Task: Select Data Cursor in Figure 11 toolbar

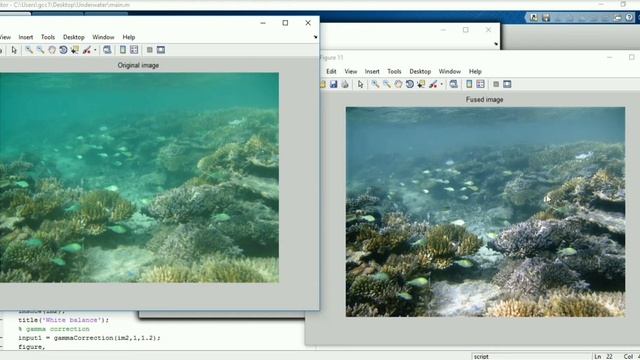Action: pyautogui.click(x=421, y=84)
